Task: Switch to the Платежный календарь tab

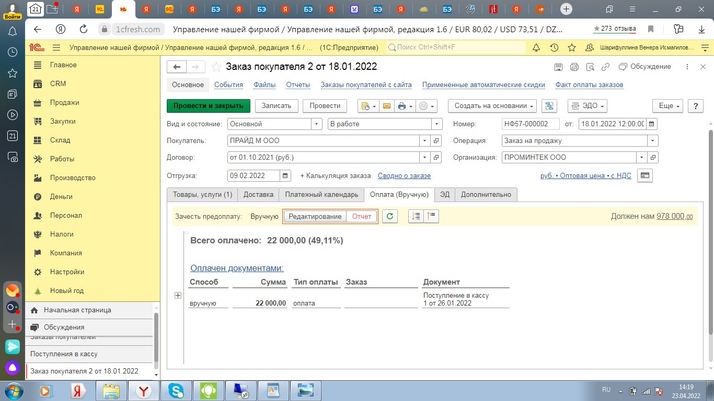Action: point(321,195)
